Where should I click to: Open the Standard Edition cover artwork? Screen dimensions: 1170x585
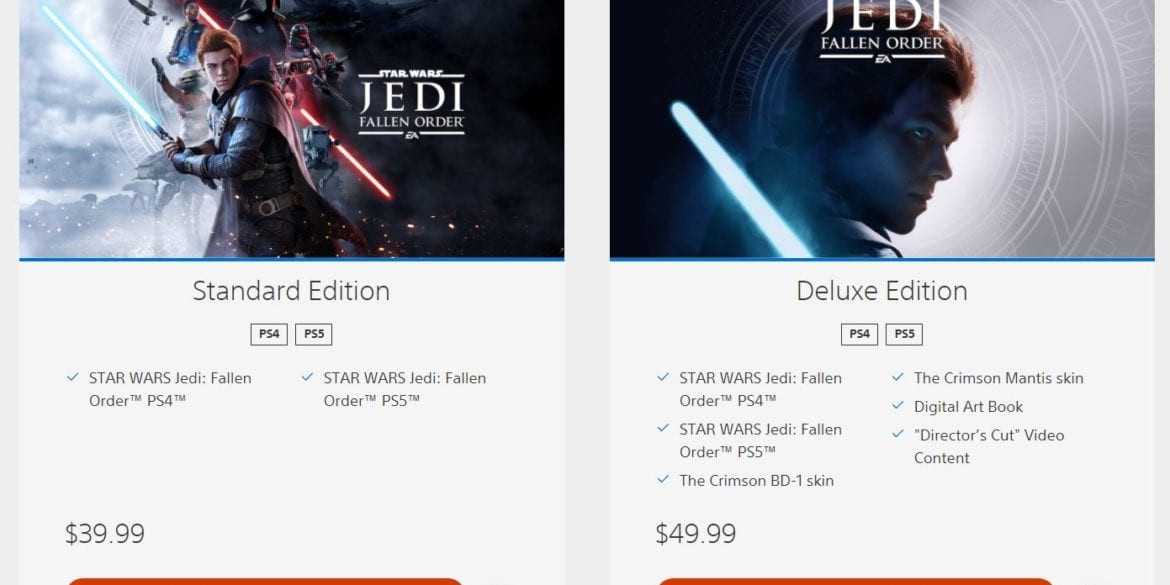pos(292,128)
